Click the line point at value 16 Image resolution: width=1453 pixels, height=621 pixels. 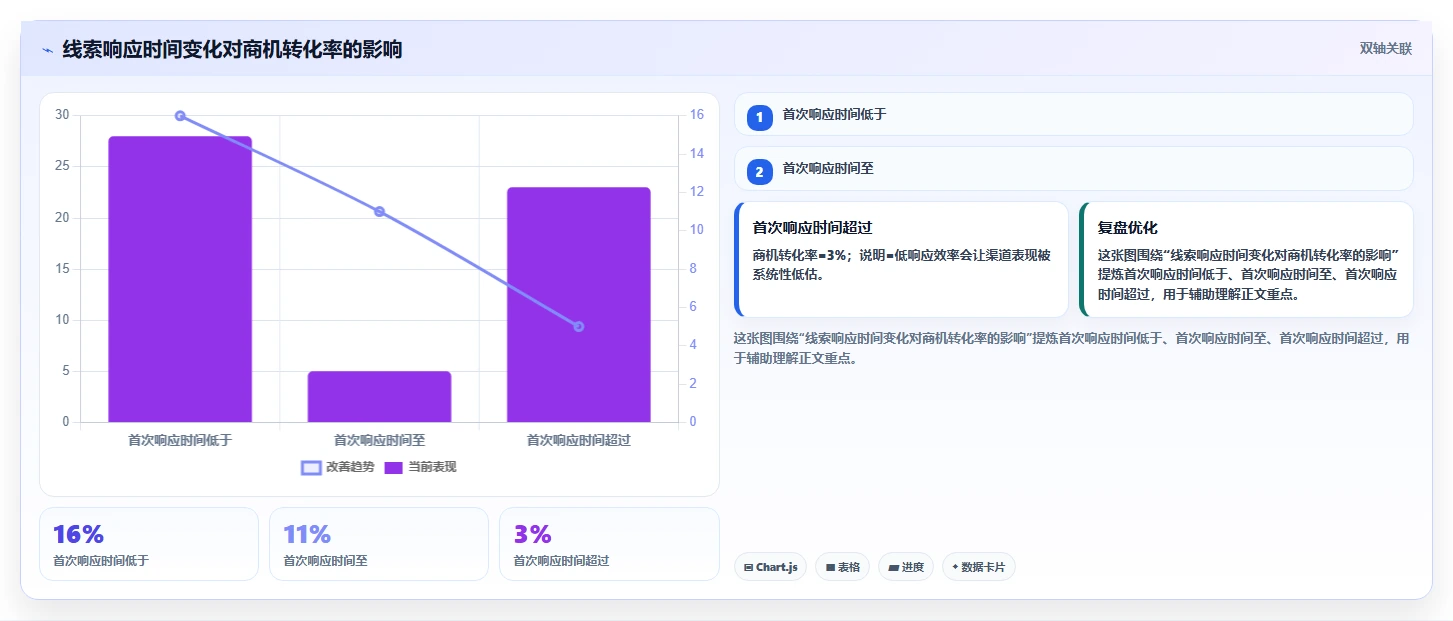[180, 116]
